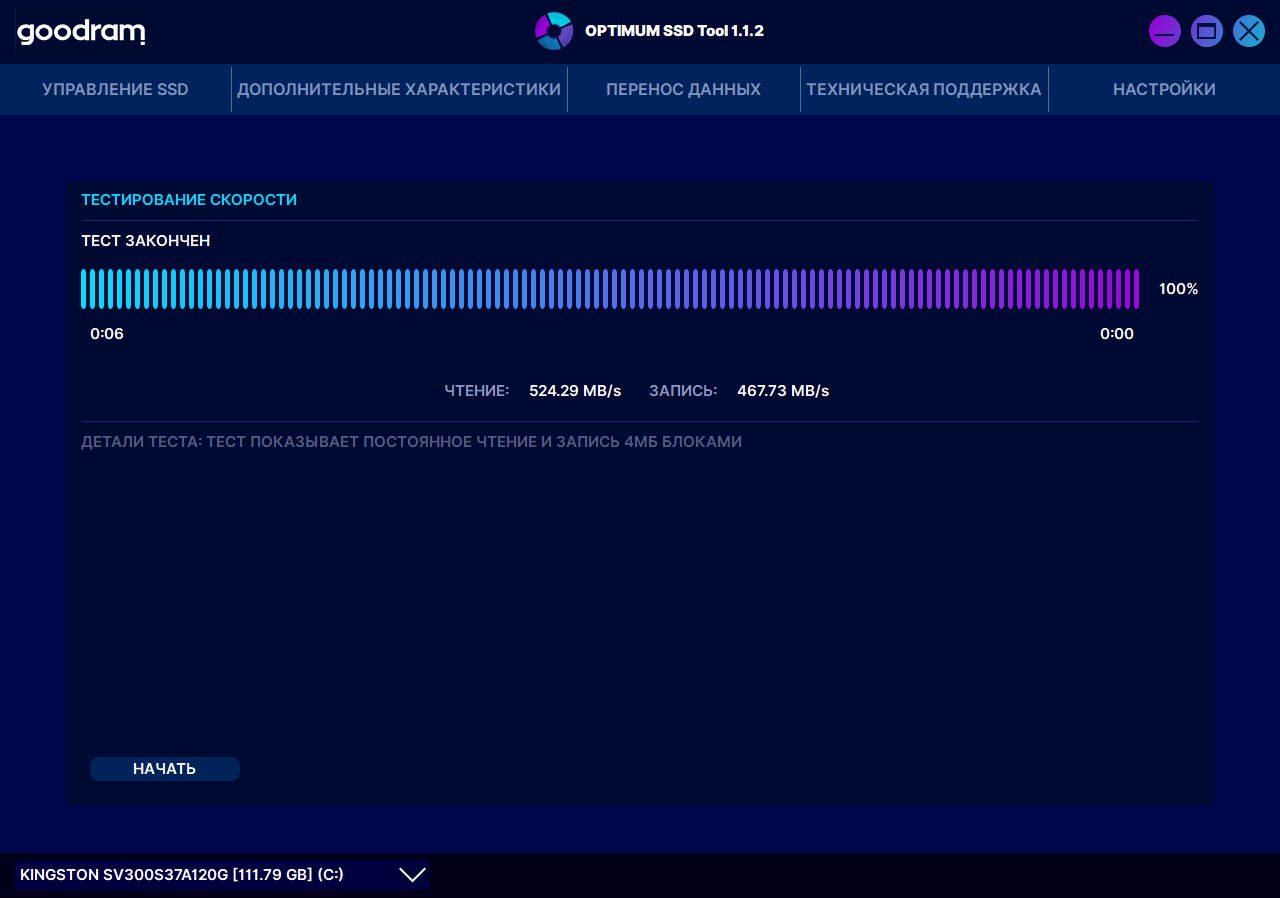Open the УПРАВЛЕНИЕ SSD tab
This screenshot has width=1280, height=898.
pos(115,90)
